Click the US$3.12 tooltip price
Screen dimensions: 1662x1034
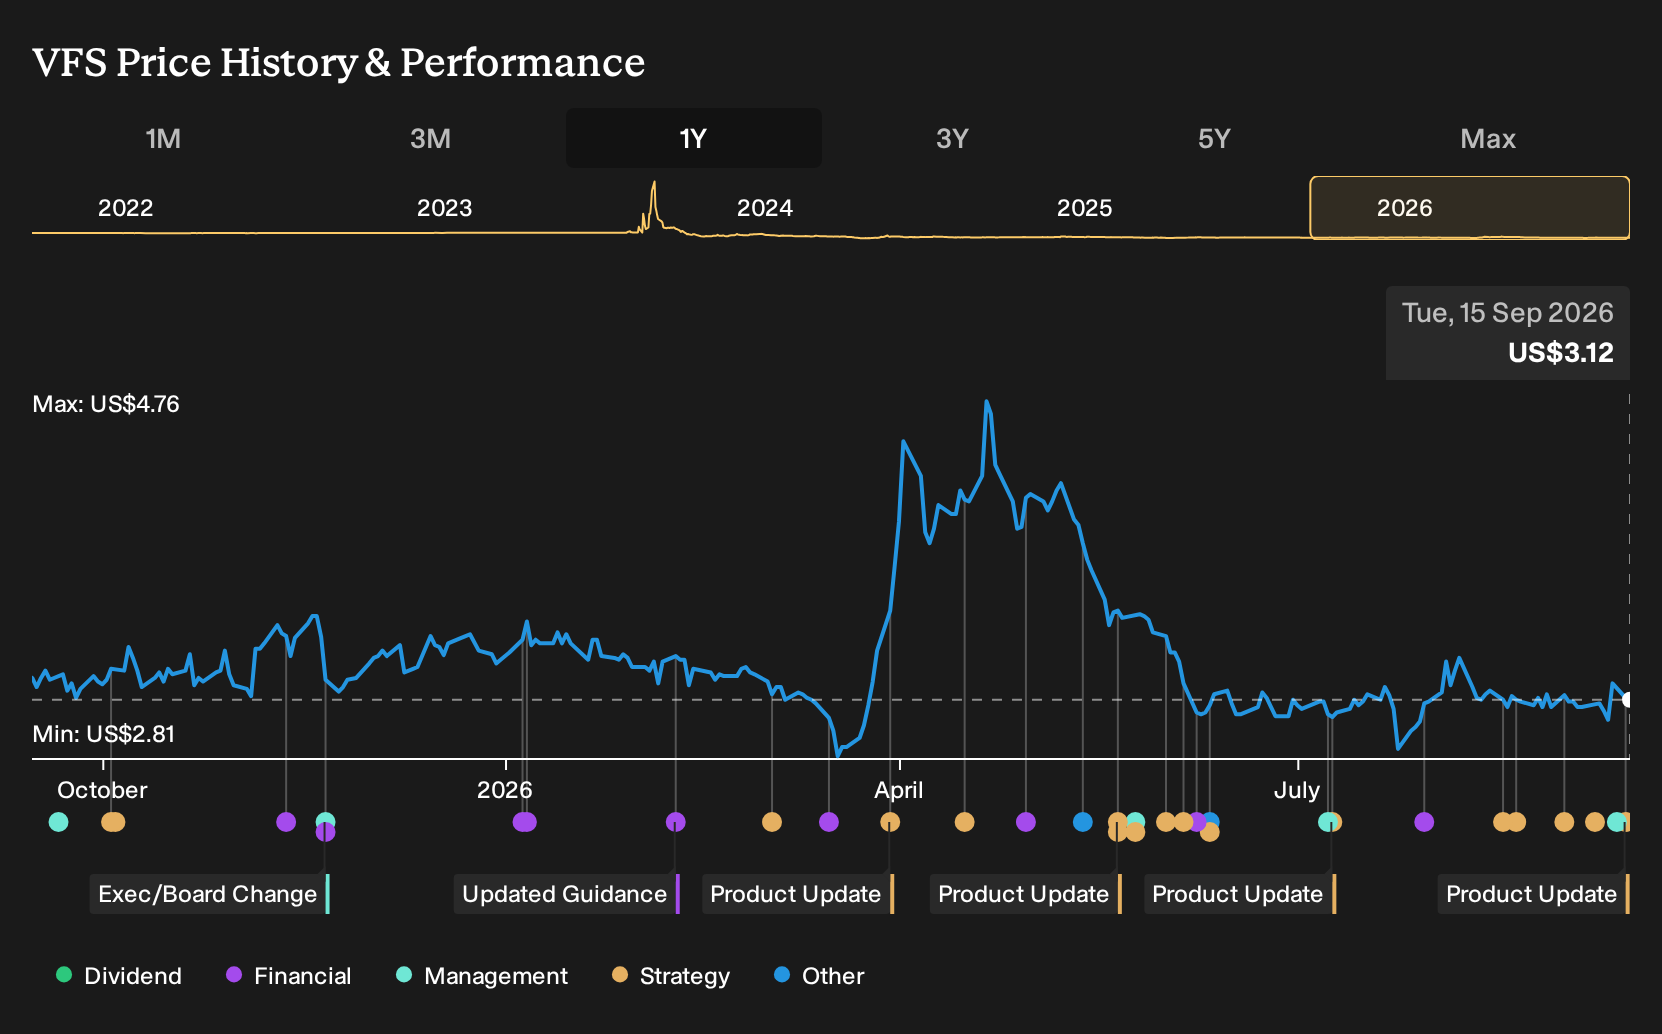point(1561,353)
